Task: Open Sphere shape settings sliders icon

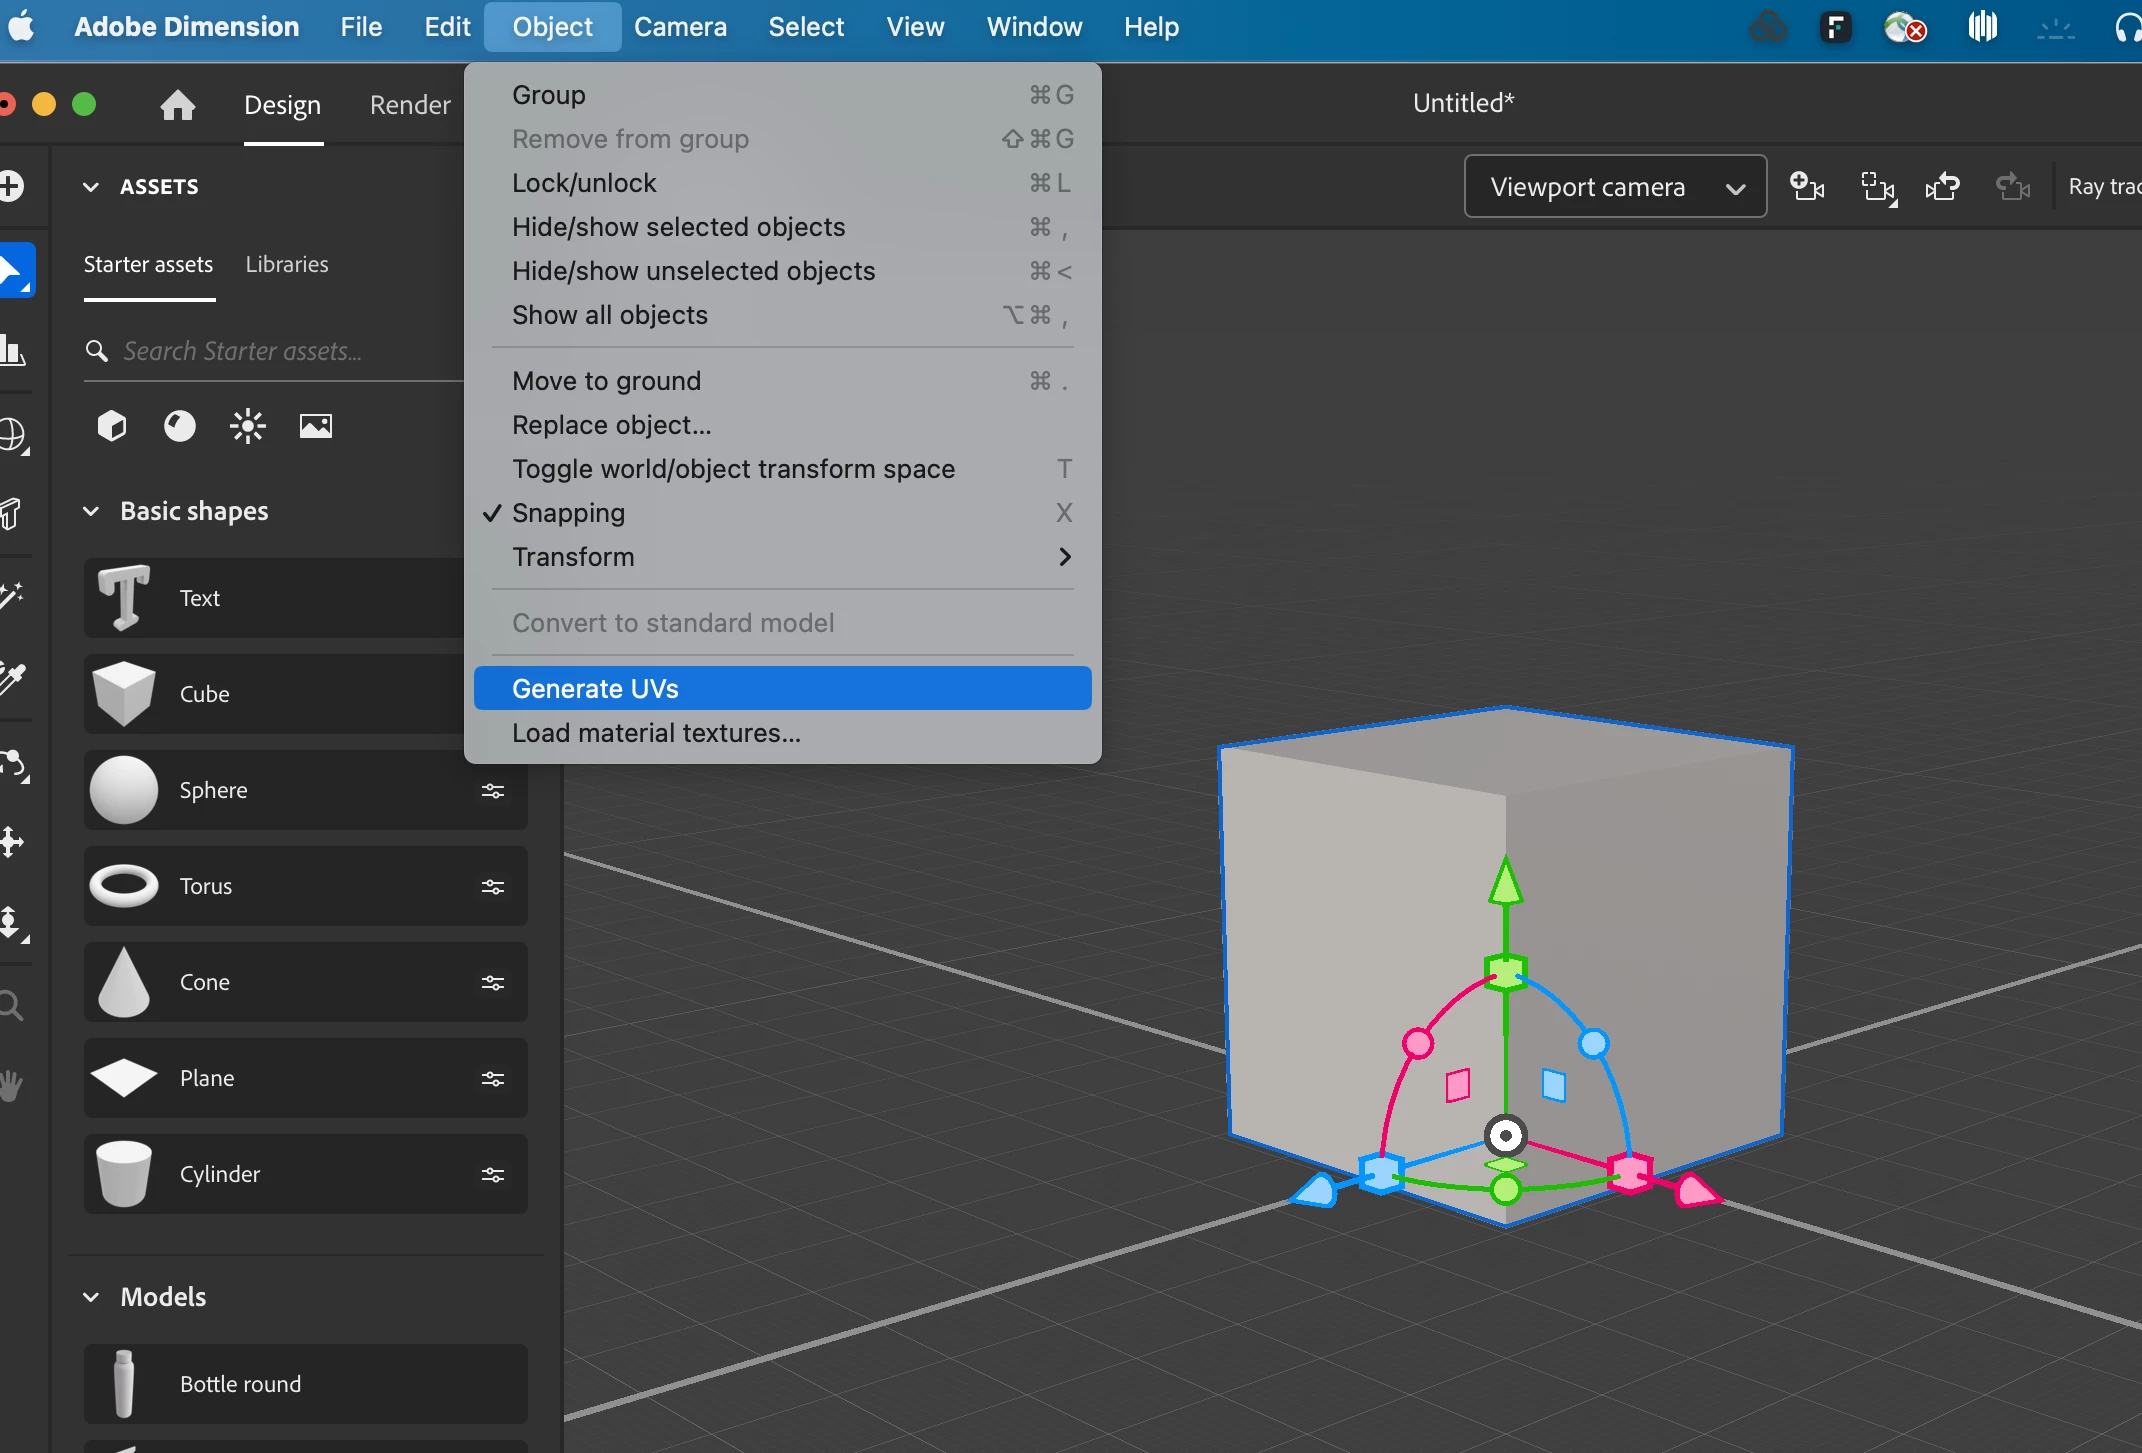Action: tap(492, 791)
